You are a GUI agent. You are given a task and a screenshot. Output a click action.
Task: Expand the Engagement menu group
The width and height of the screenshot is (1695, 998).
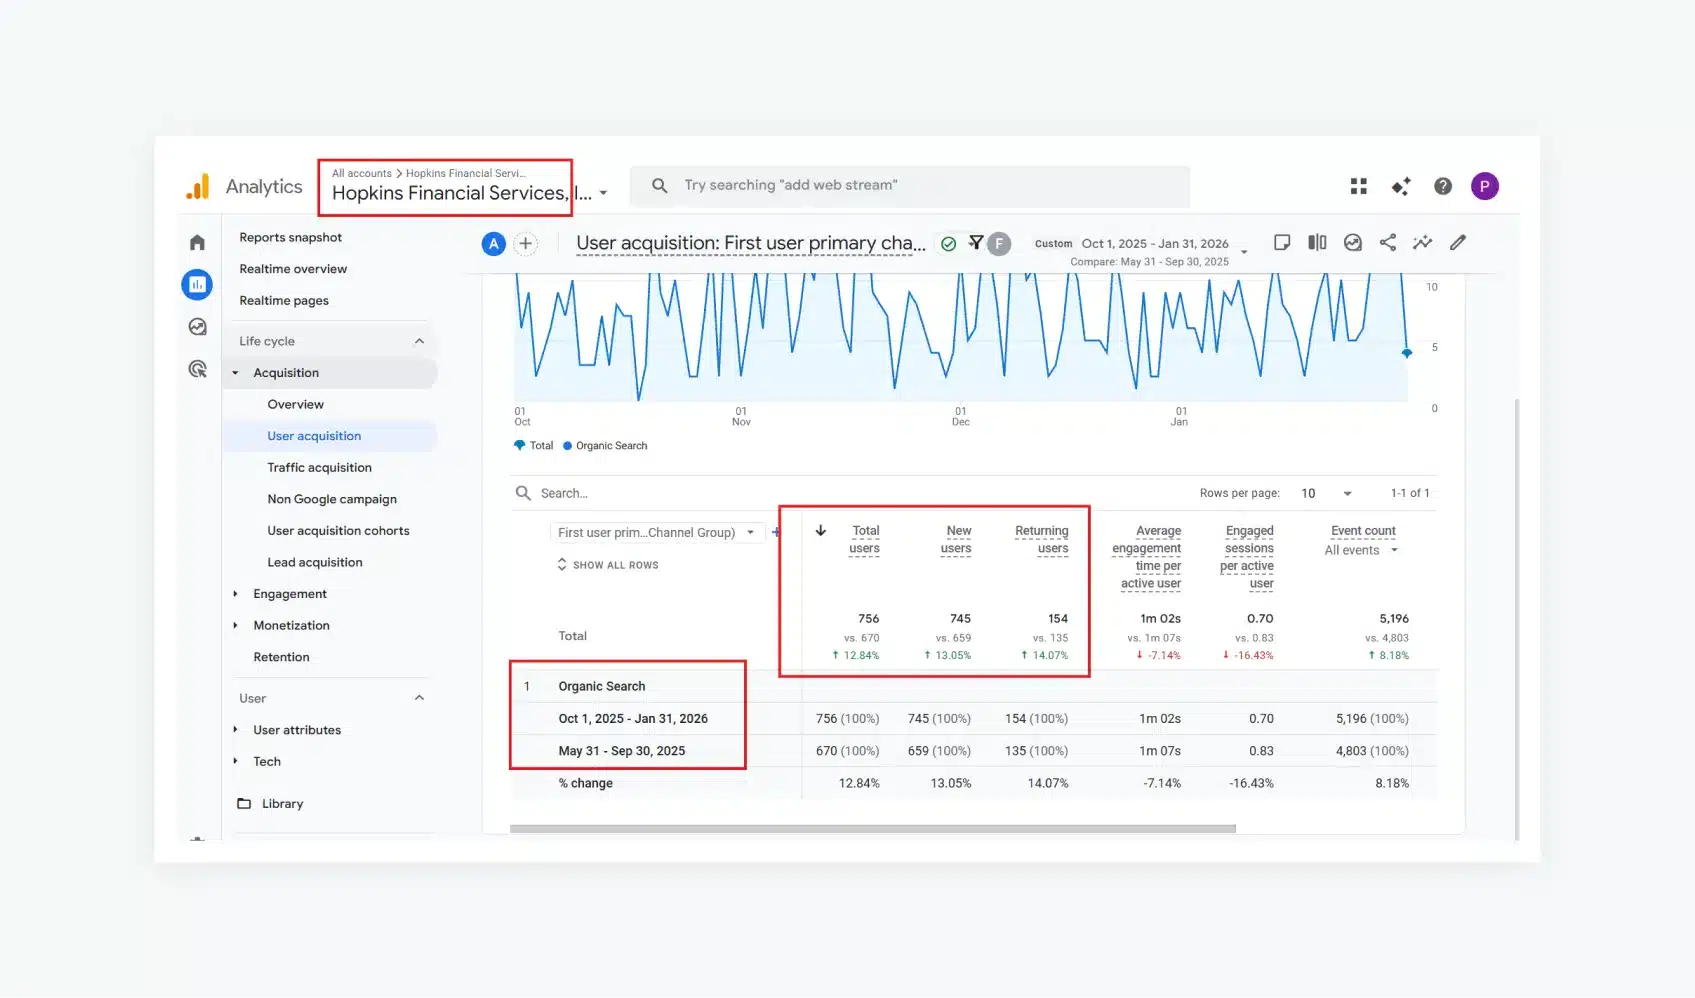[290, 594]
